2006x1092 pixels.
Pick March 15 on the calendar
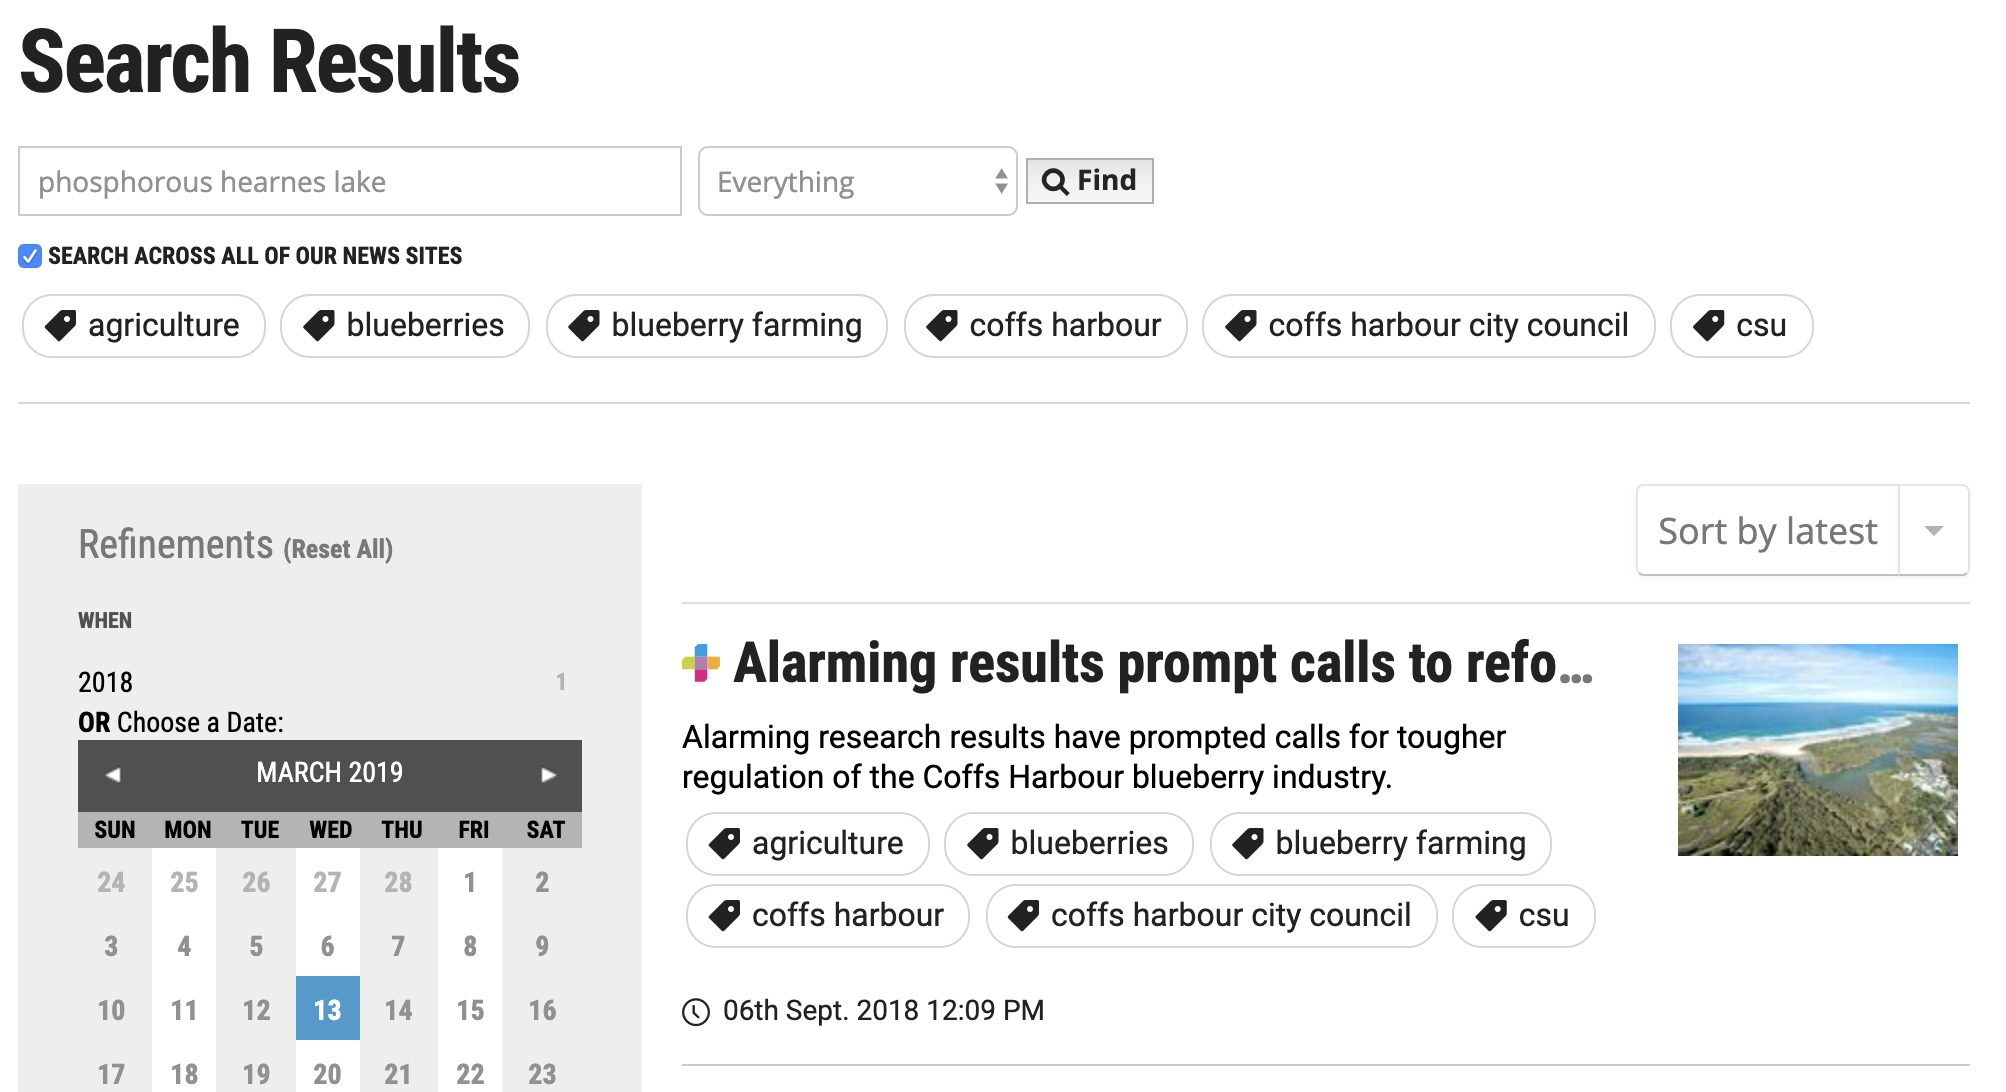coord(470,1010)
